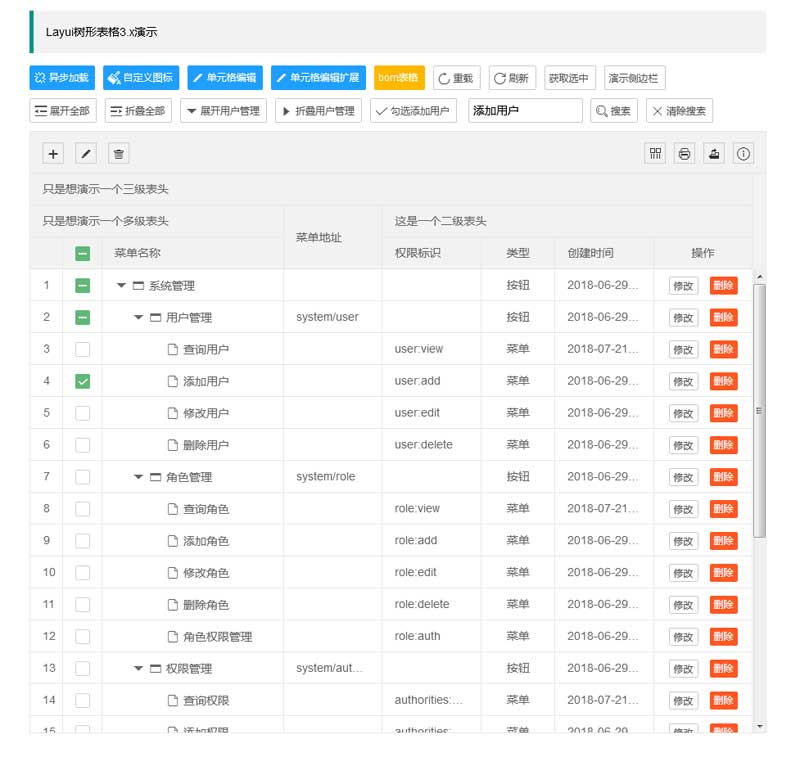Click the print table icon
This screenshot has width=800, height=757.
click(685, 153)
